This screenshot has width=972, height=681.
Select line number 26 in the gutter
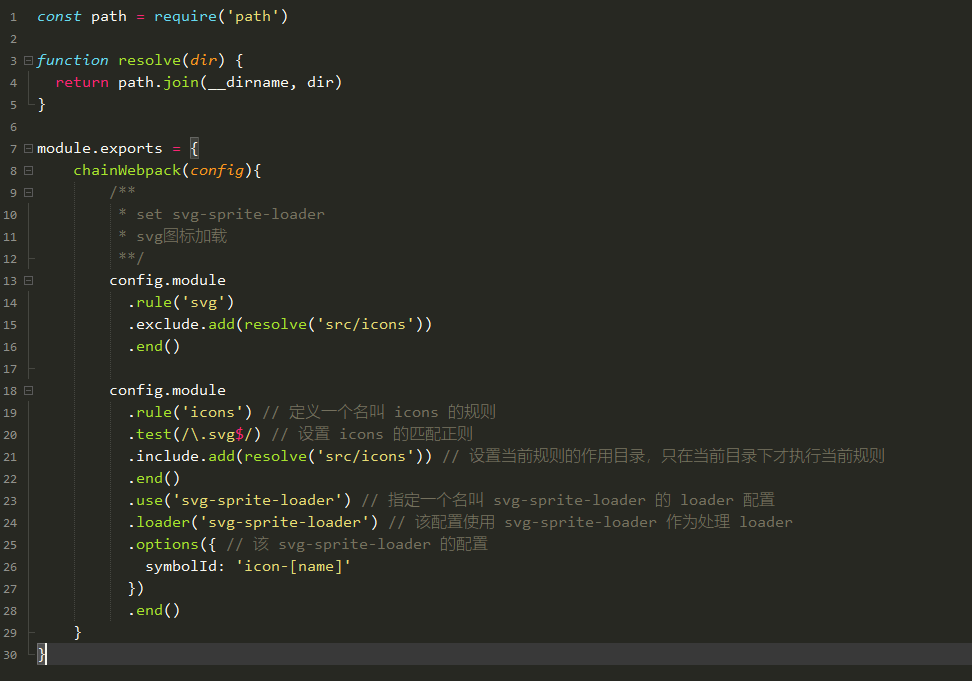(11, 567)
